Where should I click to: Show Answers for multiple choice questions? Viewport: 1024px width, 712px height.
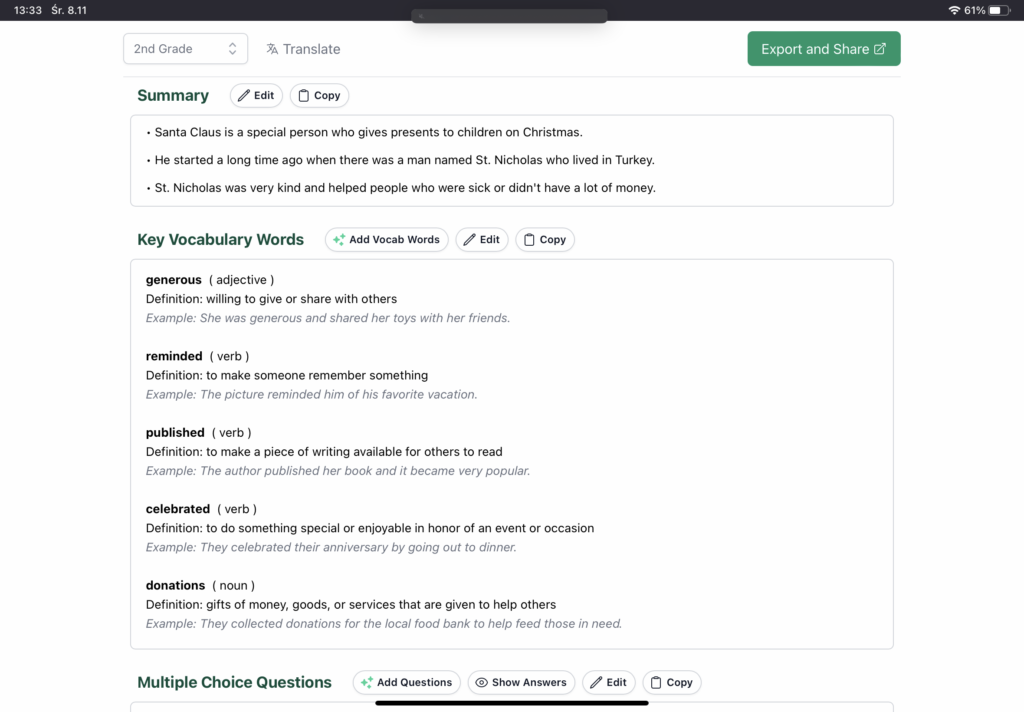[x=521, y=683]
